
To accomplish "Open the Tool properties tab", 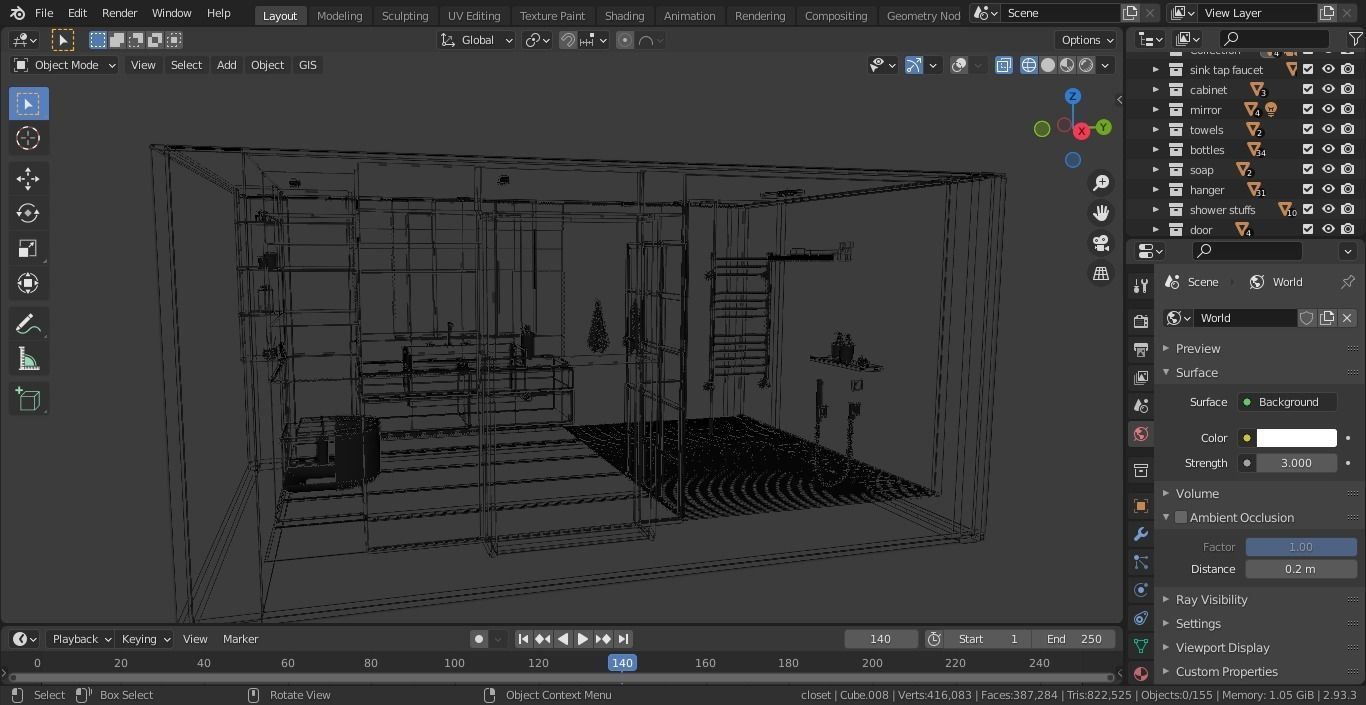I will pyautogui.click(x=1140, y=286).
